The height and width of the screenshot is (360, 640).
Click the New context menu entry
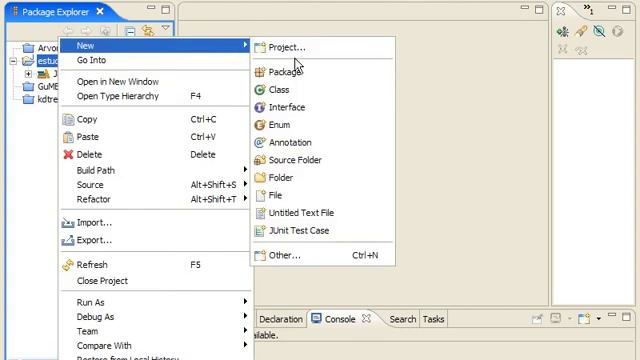[155, 46]
